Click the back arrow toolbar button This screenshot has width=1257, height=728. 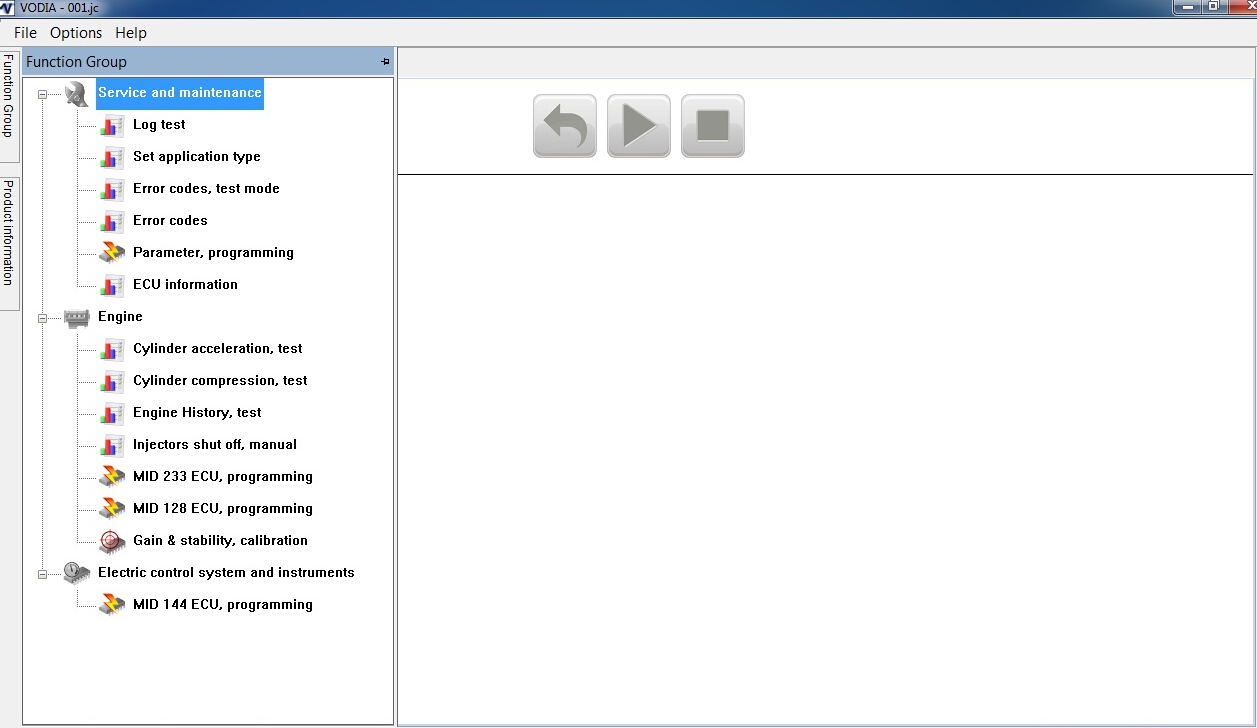pyautogui.click(x=564, y=126)
